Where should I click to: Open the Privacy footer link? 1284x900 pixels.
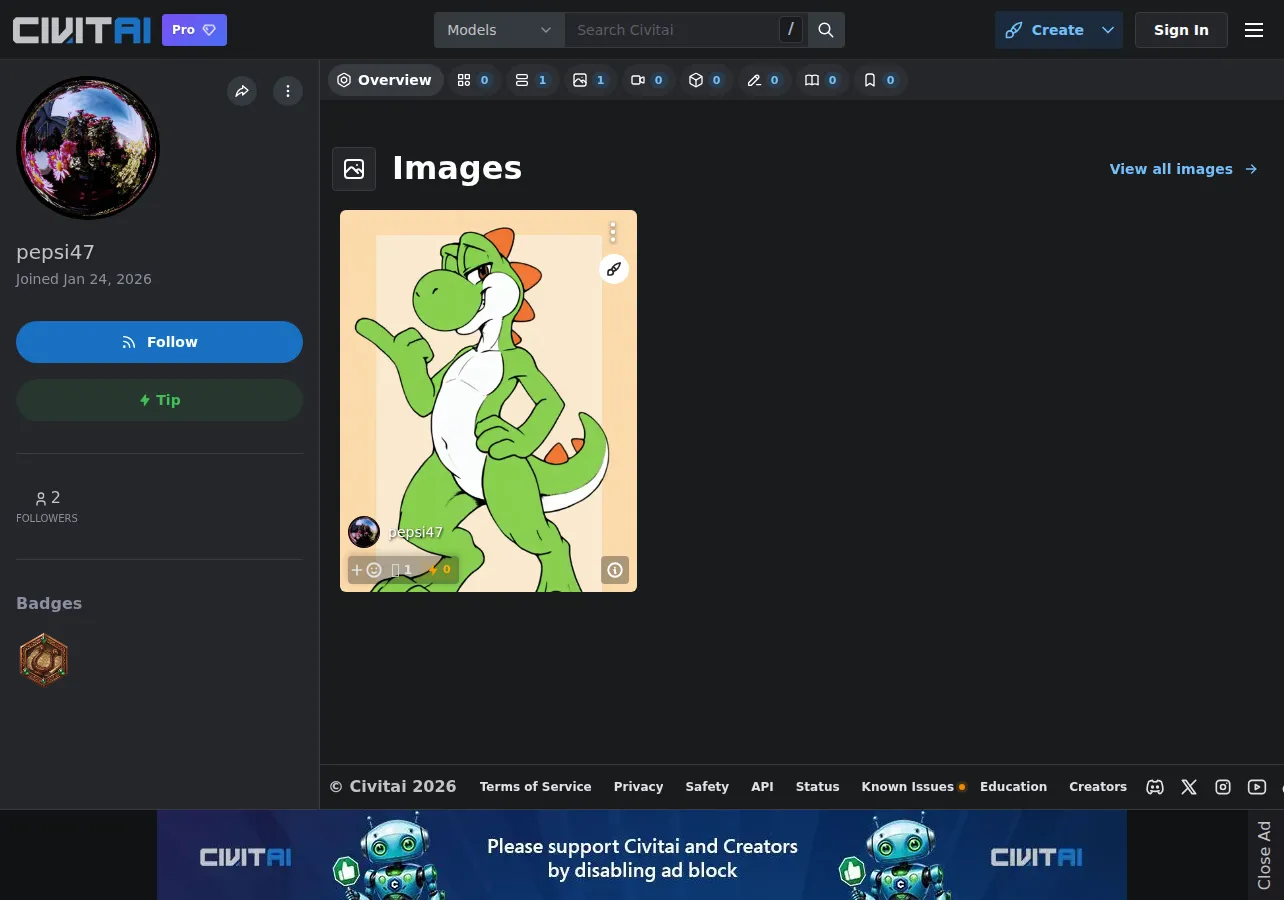pos(639,787)
